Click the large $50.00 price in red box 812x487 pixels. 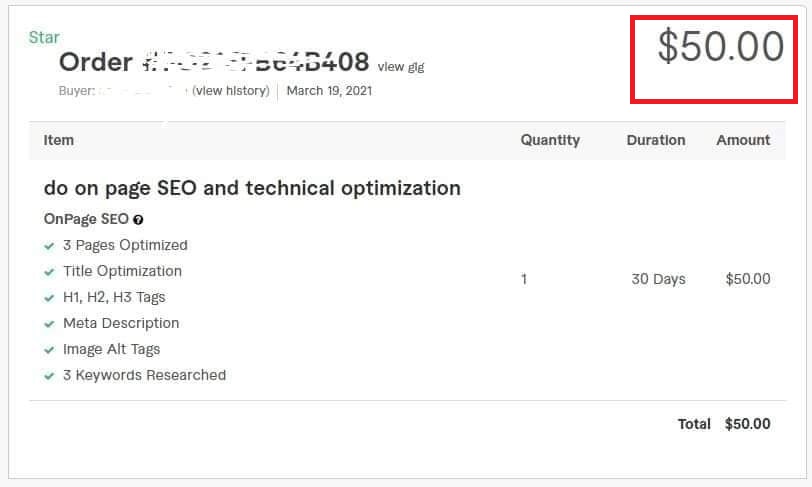(x=720, y=48)
